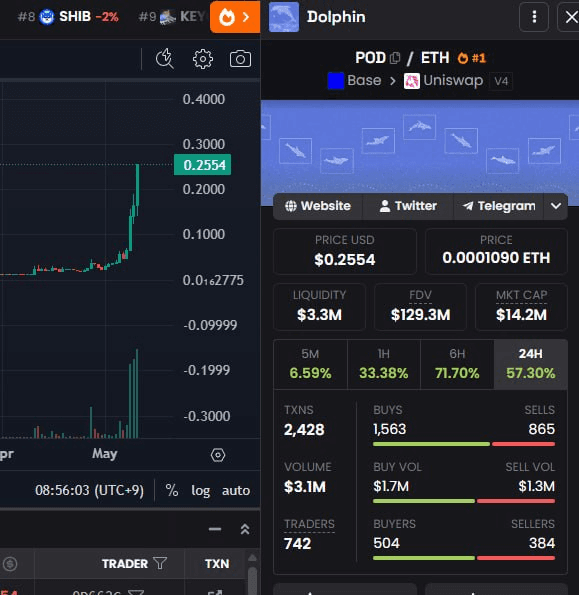Click the buy volume versus sell volume bar
The height and width of the screenshot is (595, 579).
(x=464, y=501)
